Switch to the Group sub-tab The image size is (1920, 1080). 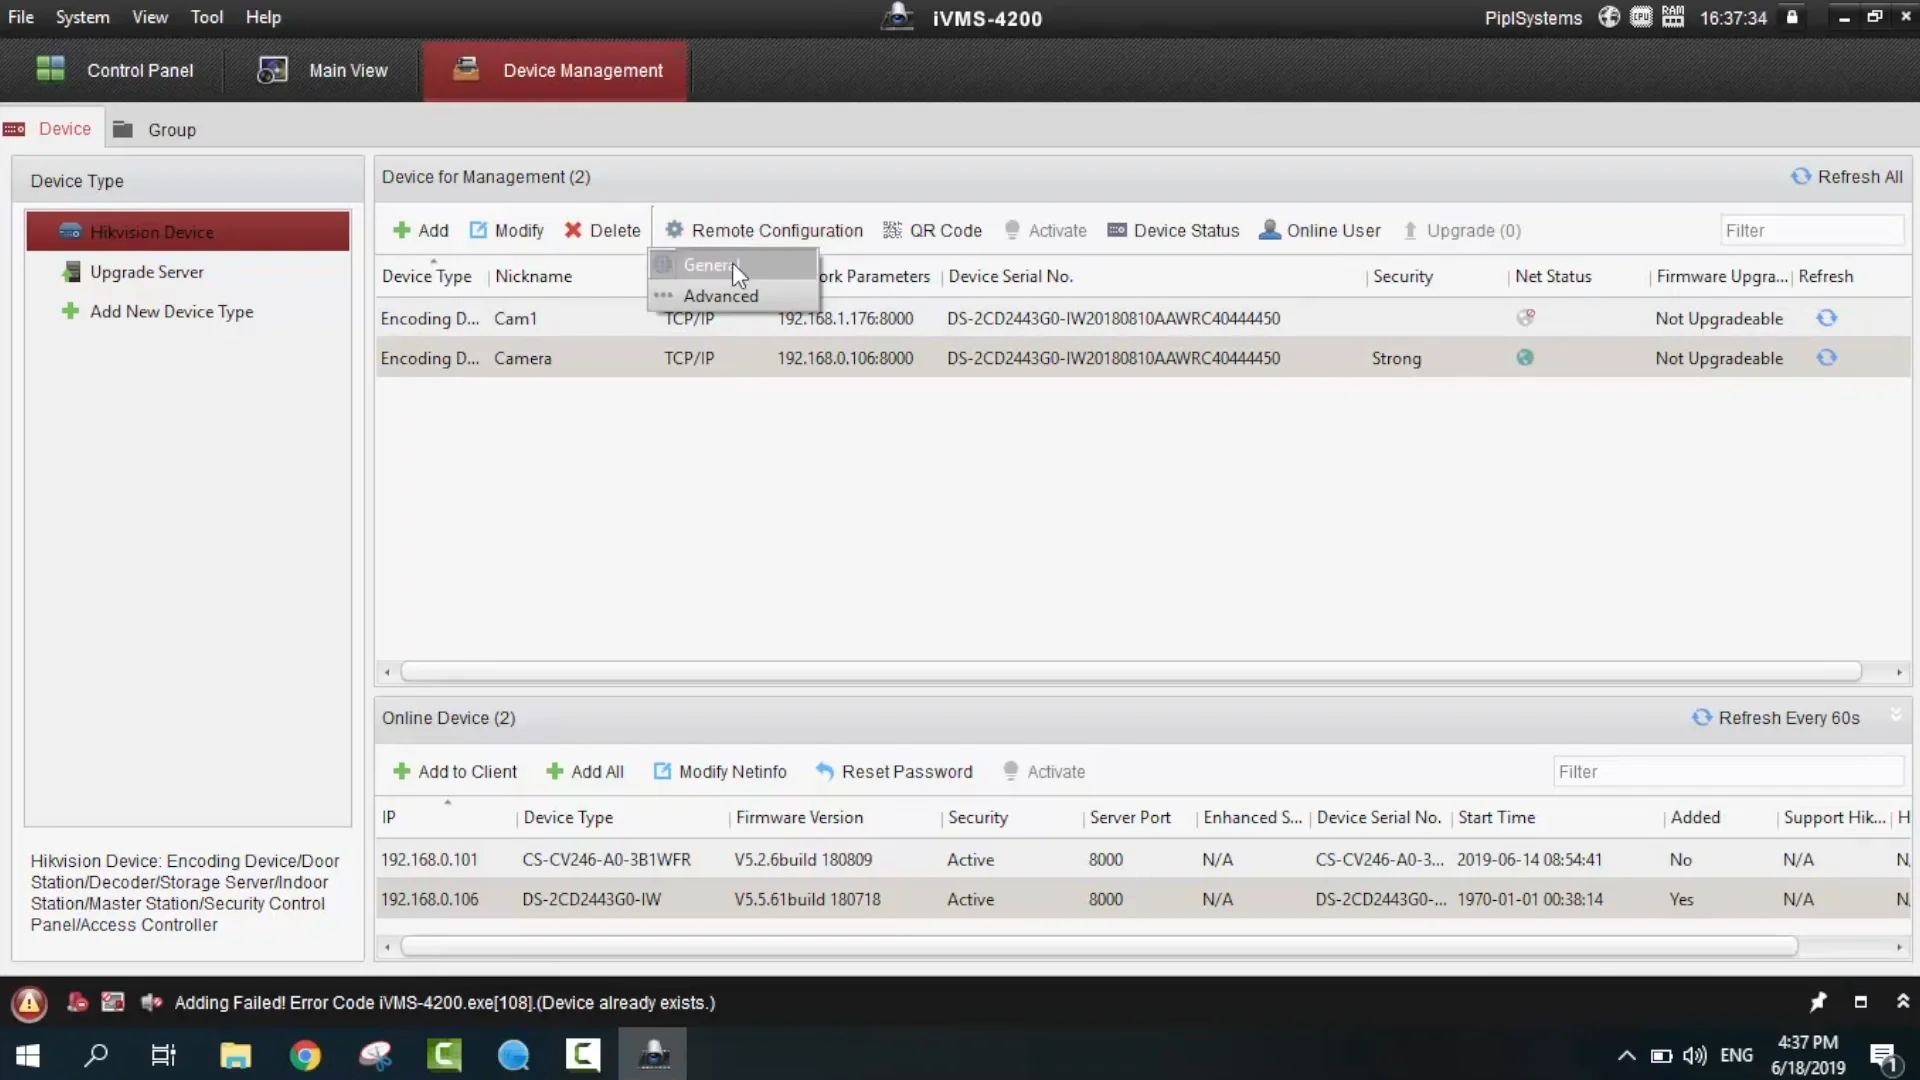tap(155, 129)
